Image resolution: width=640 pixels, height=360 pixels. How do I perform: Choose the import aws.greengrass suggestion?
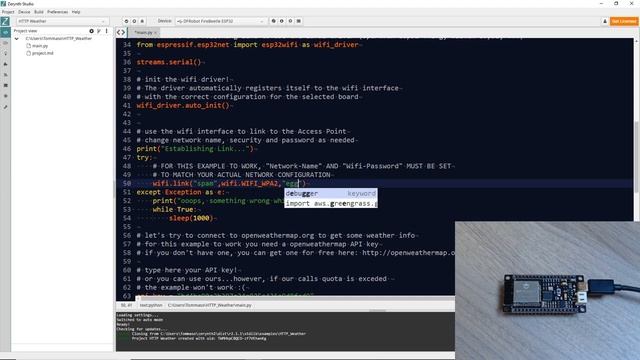[x=331, y=203]
